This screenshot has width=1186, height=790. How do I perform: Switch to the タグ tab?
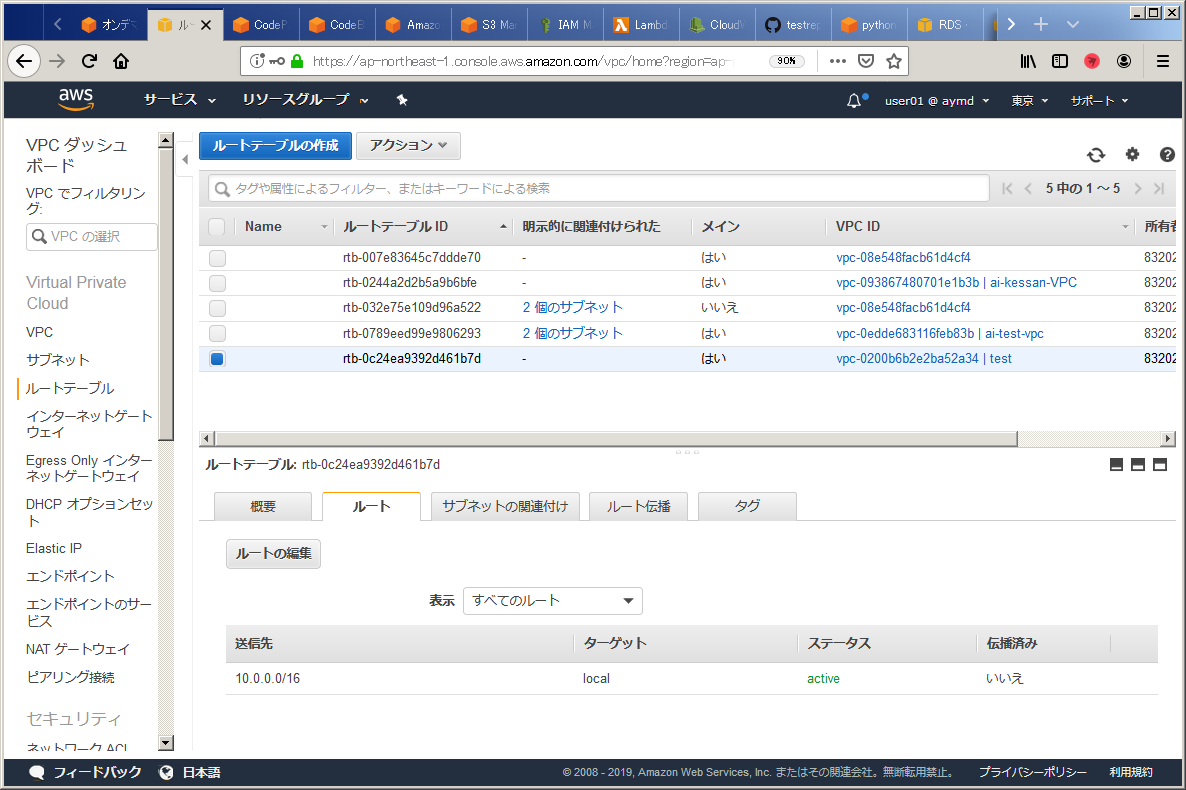pos(747,506)
